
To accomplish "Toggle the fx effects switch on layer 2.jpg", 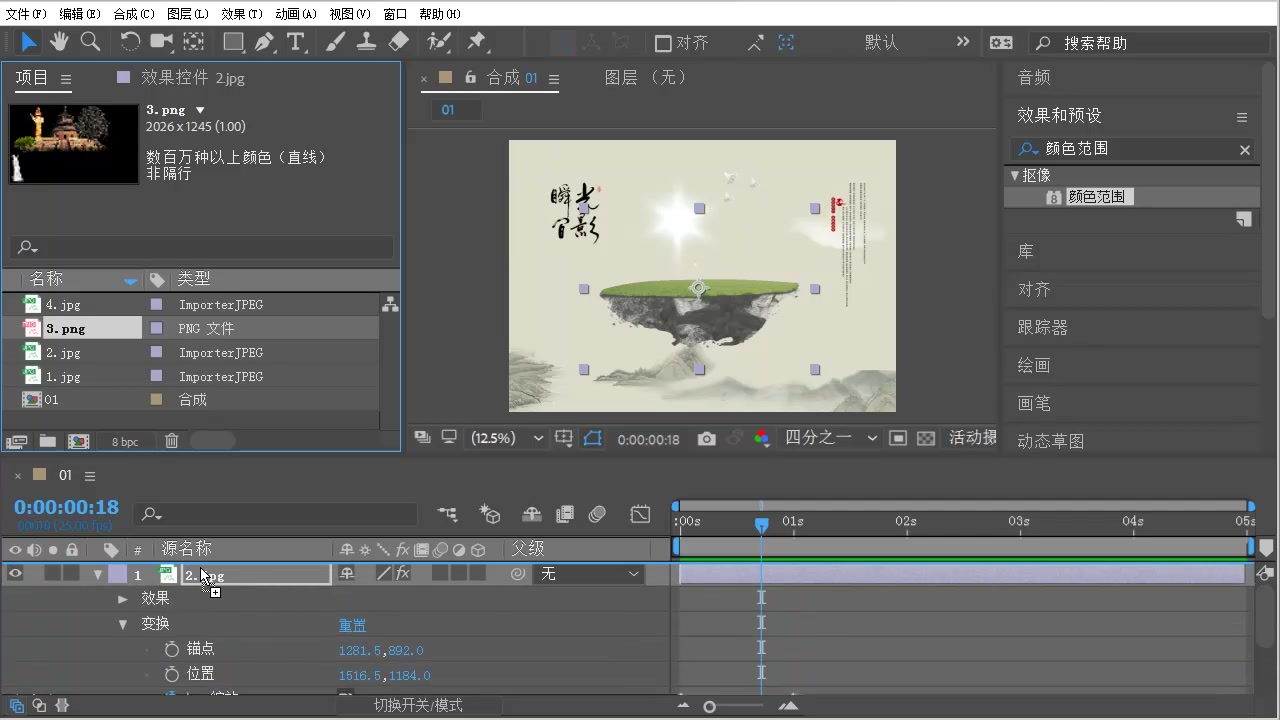I will pos(403,573).
